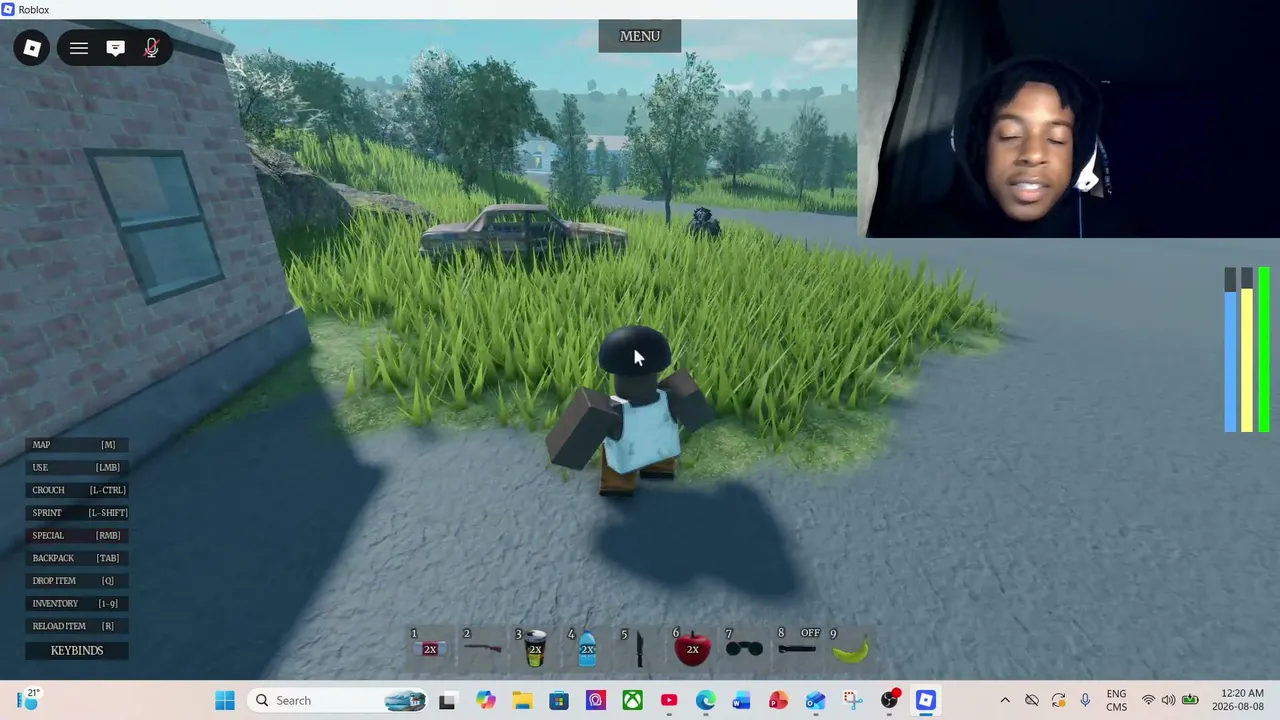Click the taskbar Search box

(x=340, y=700)
